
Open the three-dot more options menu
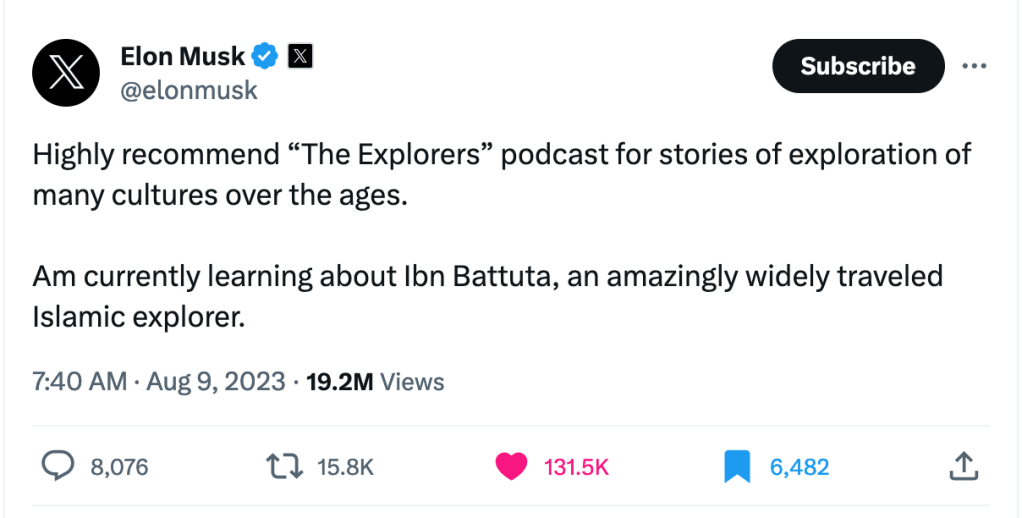click(x=973, y=66)
